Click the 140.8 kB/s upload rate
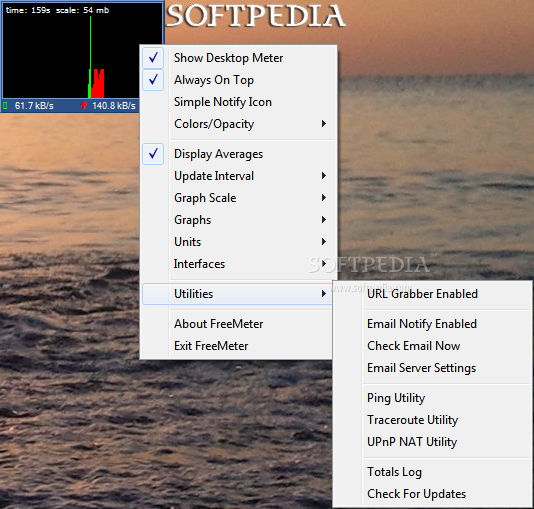The image size is (534, 509). [114, 106]
